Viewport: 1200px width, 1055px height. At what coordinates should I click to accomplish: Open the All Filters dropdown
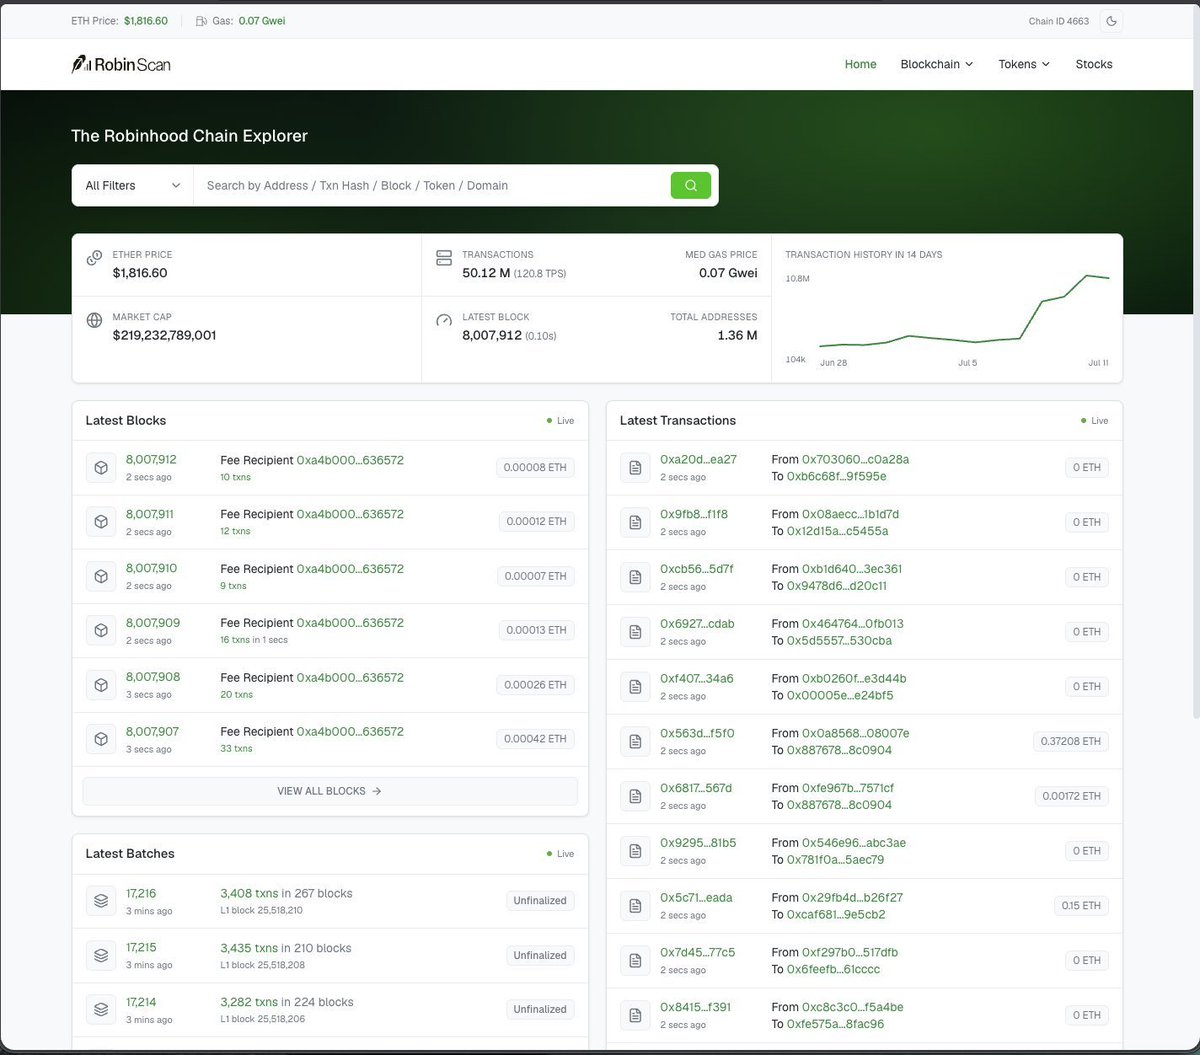pyautogui.click(x=132, y=185)
